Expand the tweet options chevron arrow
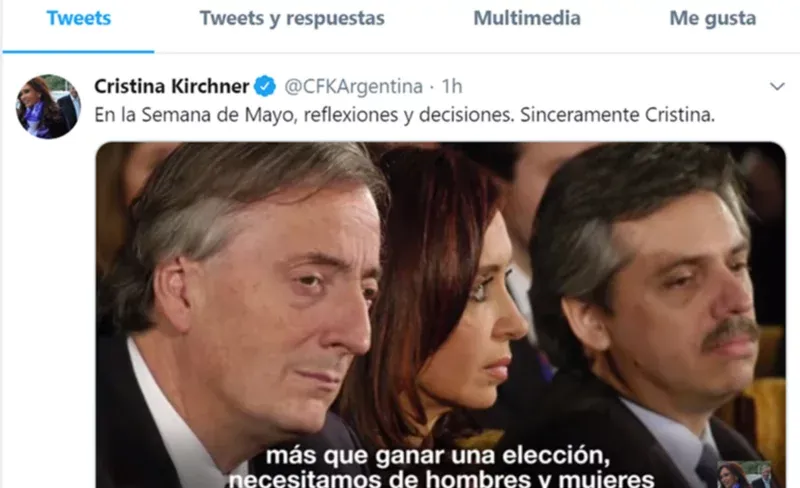 777,86
